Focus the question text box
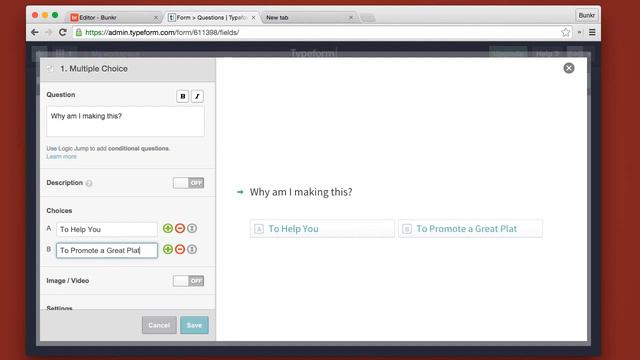The width and height of the screenshot is (640, 360). (x=125, y=121)
